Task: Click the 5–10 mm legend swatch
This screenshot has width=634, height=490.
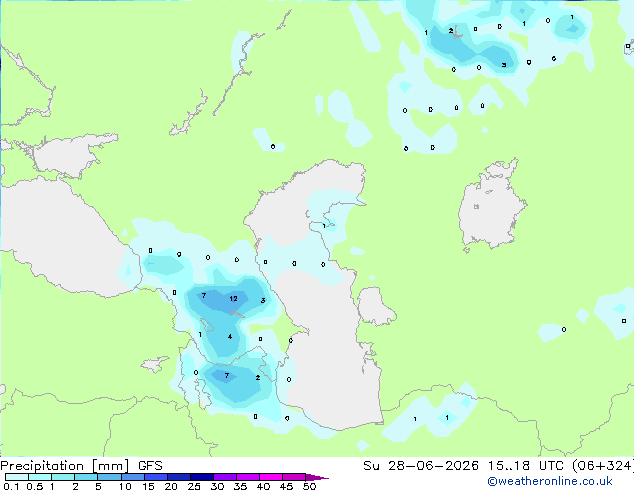Action: [109, 477]
